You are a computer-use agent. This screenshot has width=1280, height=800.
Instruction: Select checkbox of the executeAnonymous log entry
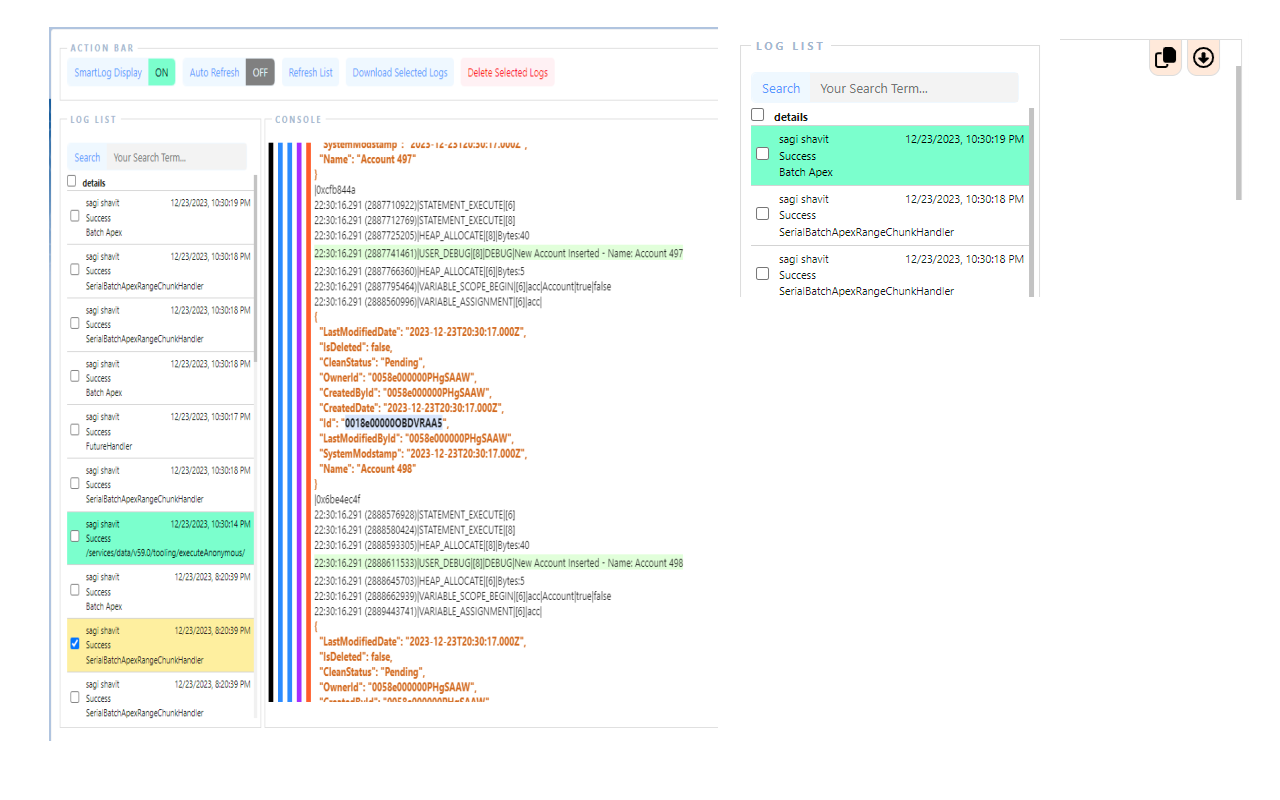pos(74,536)
